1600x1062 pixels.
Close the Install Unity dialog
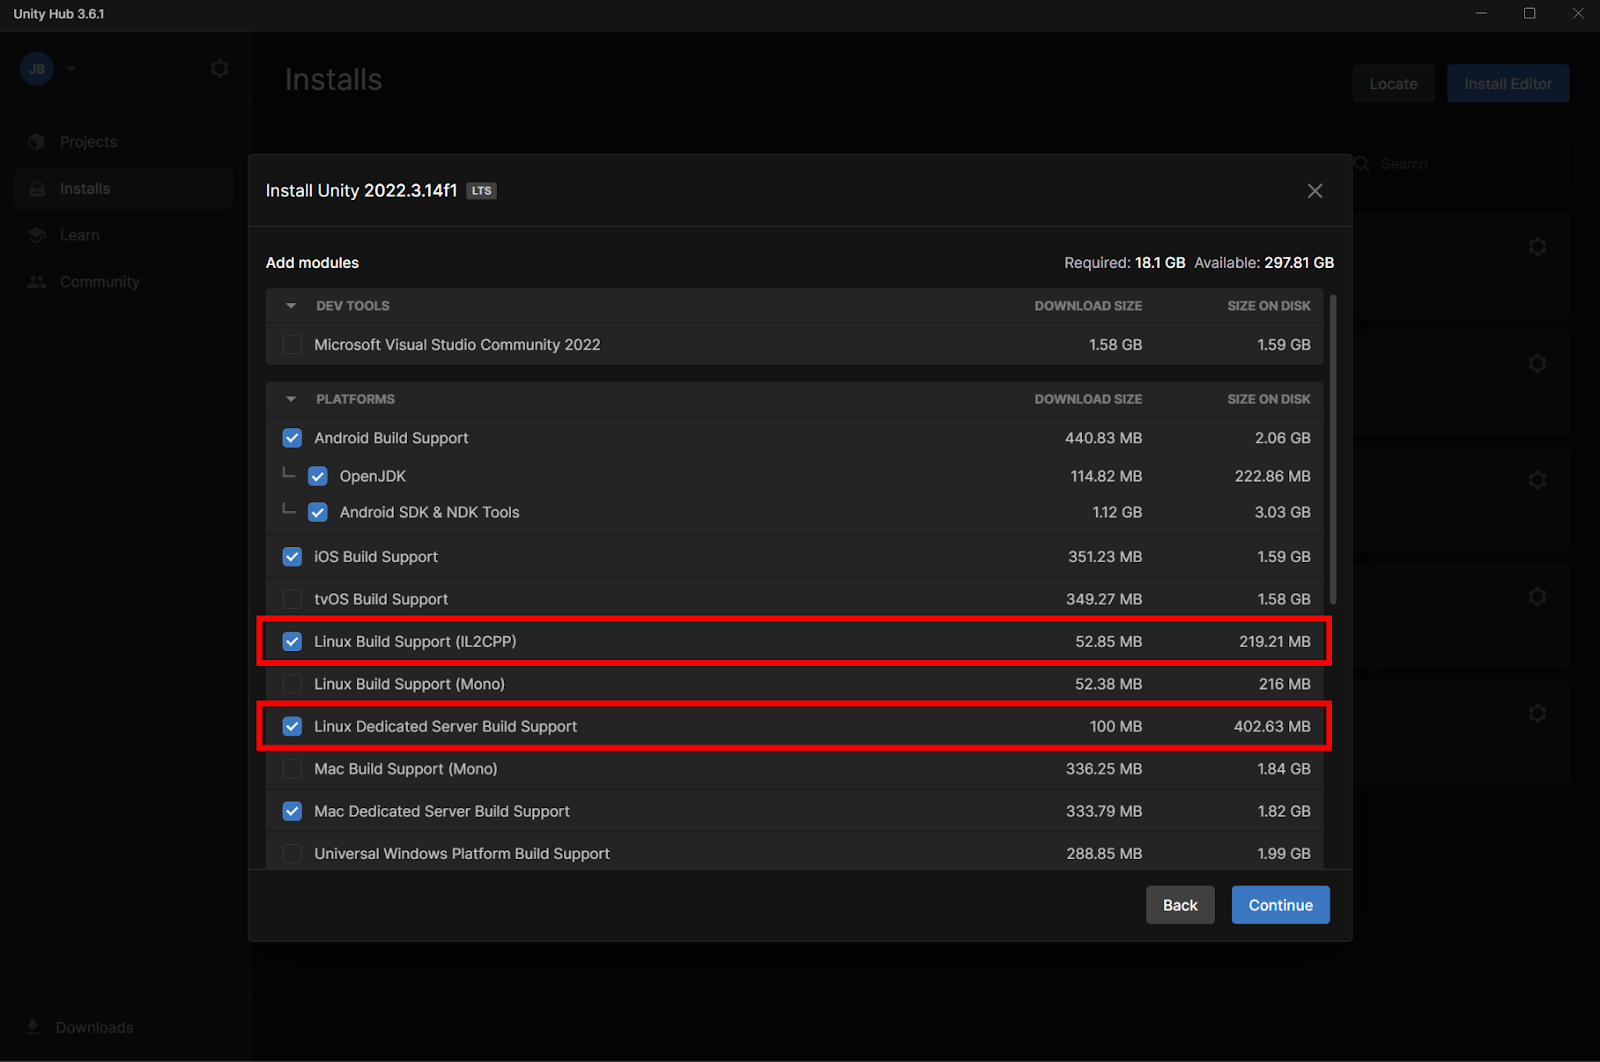point(1315,191)
